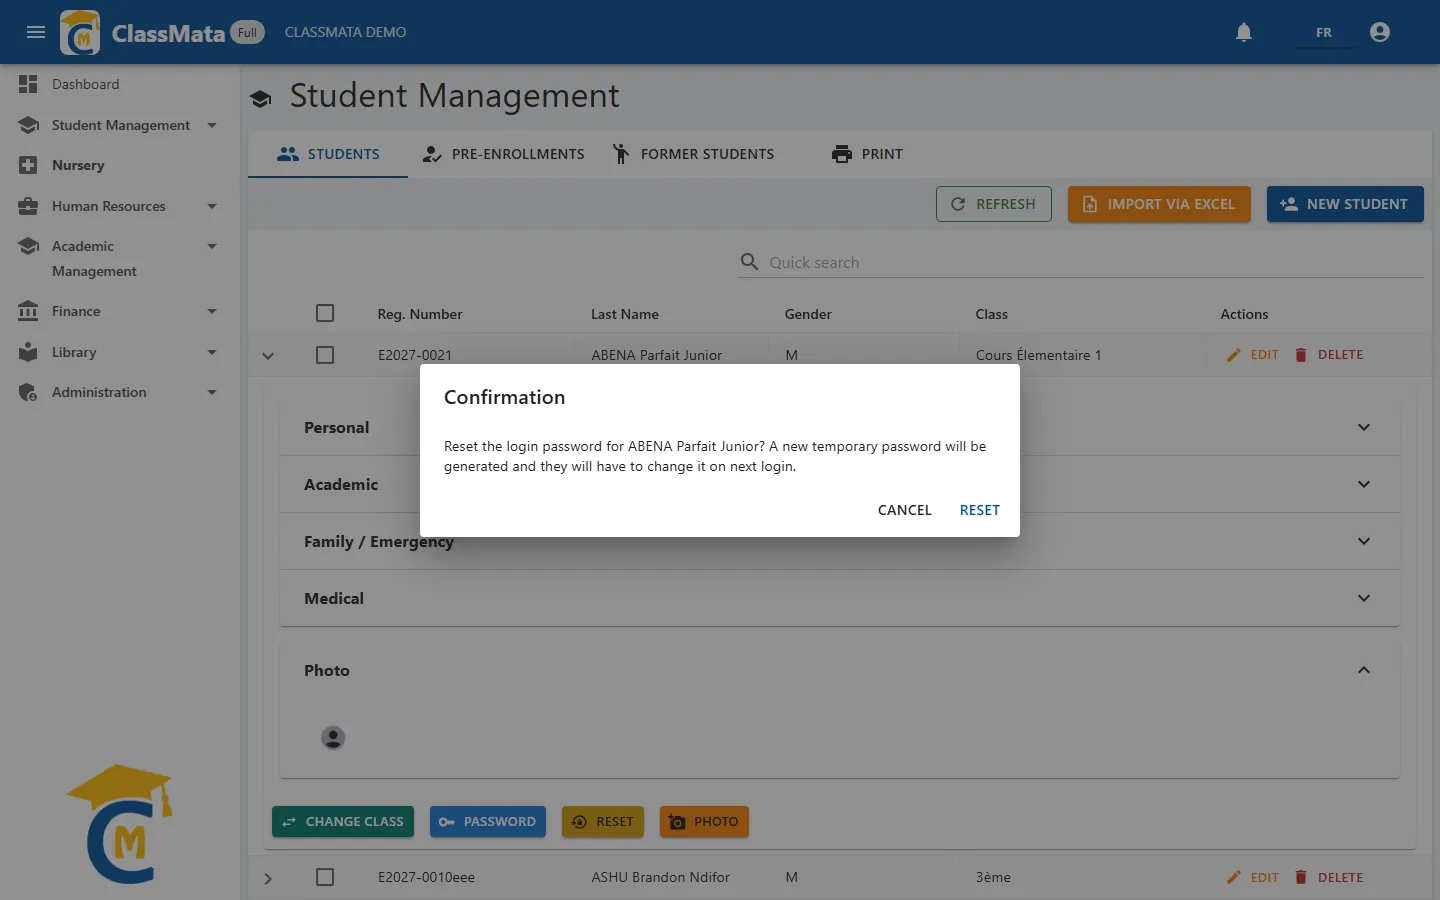This screenshot has height=900, width=1440.
Task: Check the box for ASHU Brandon Ndifor
Action: [x=325, y=877]
